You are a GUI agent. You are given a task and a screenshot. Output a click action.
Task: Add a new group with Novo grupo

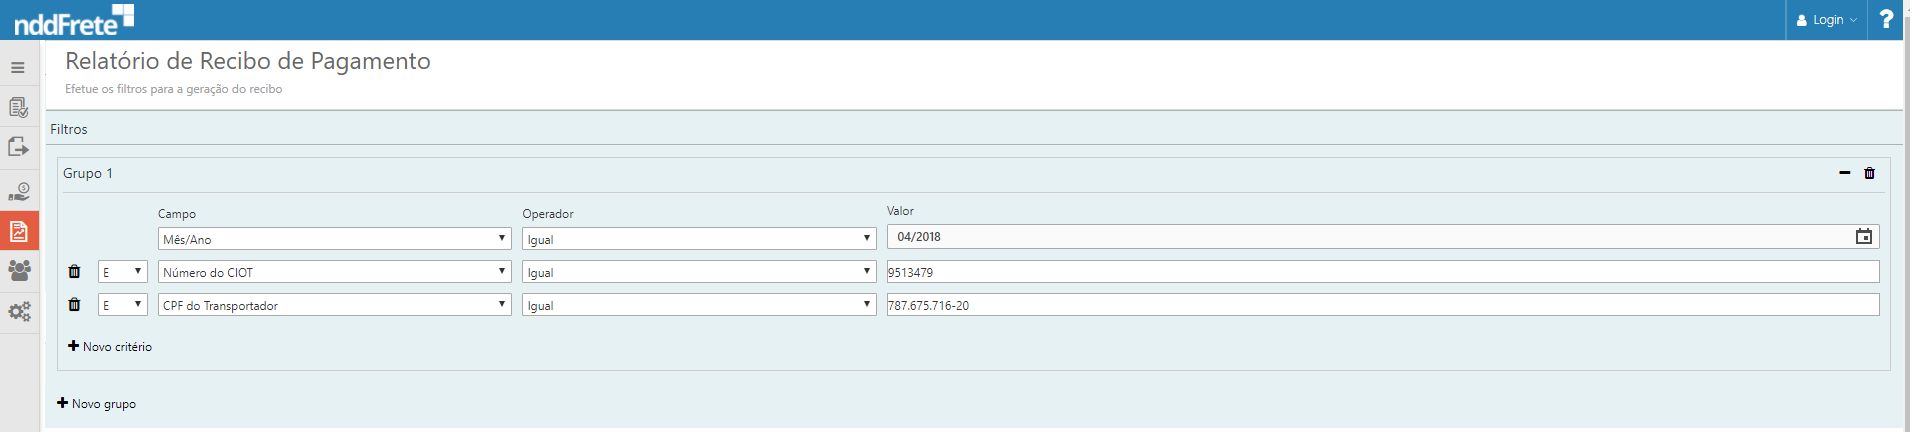click(x=97, y=403)
